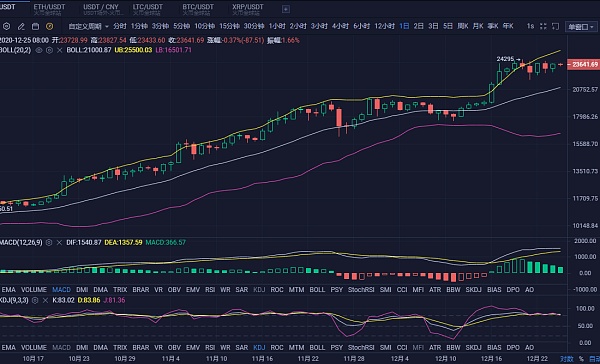Choose BIAS in MACD panel indicator row

click(x=494, y=290)
